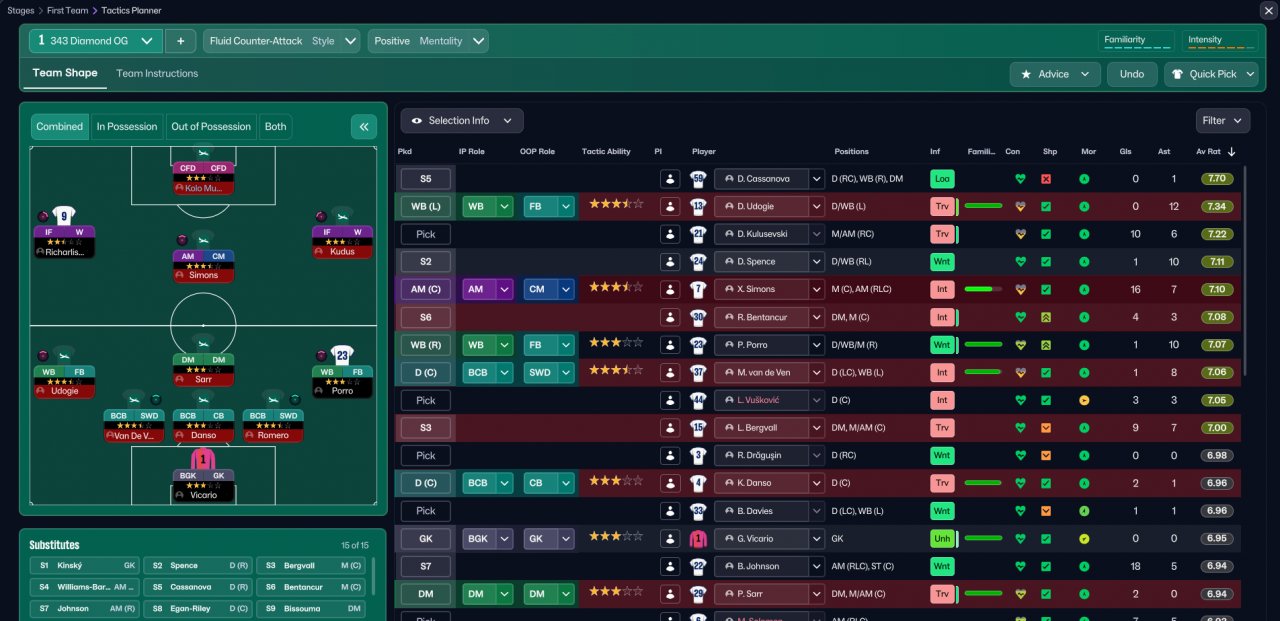
Task: Open the Selection Info dropdown
Action: pyautogui.click(x=462, y=121)
